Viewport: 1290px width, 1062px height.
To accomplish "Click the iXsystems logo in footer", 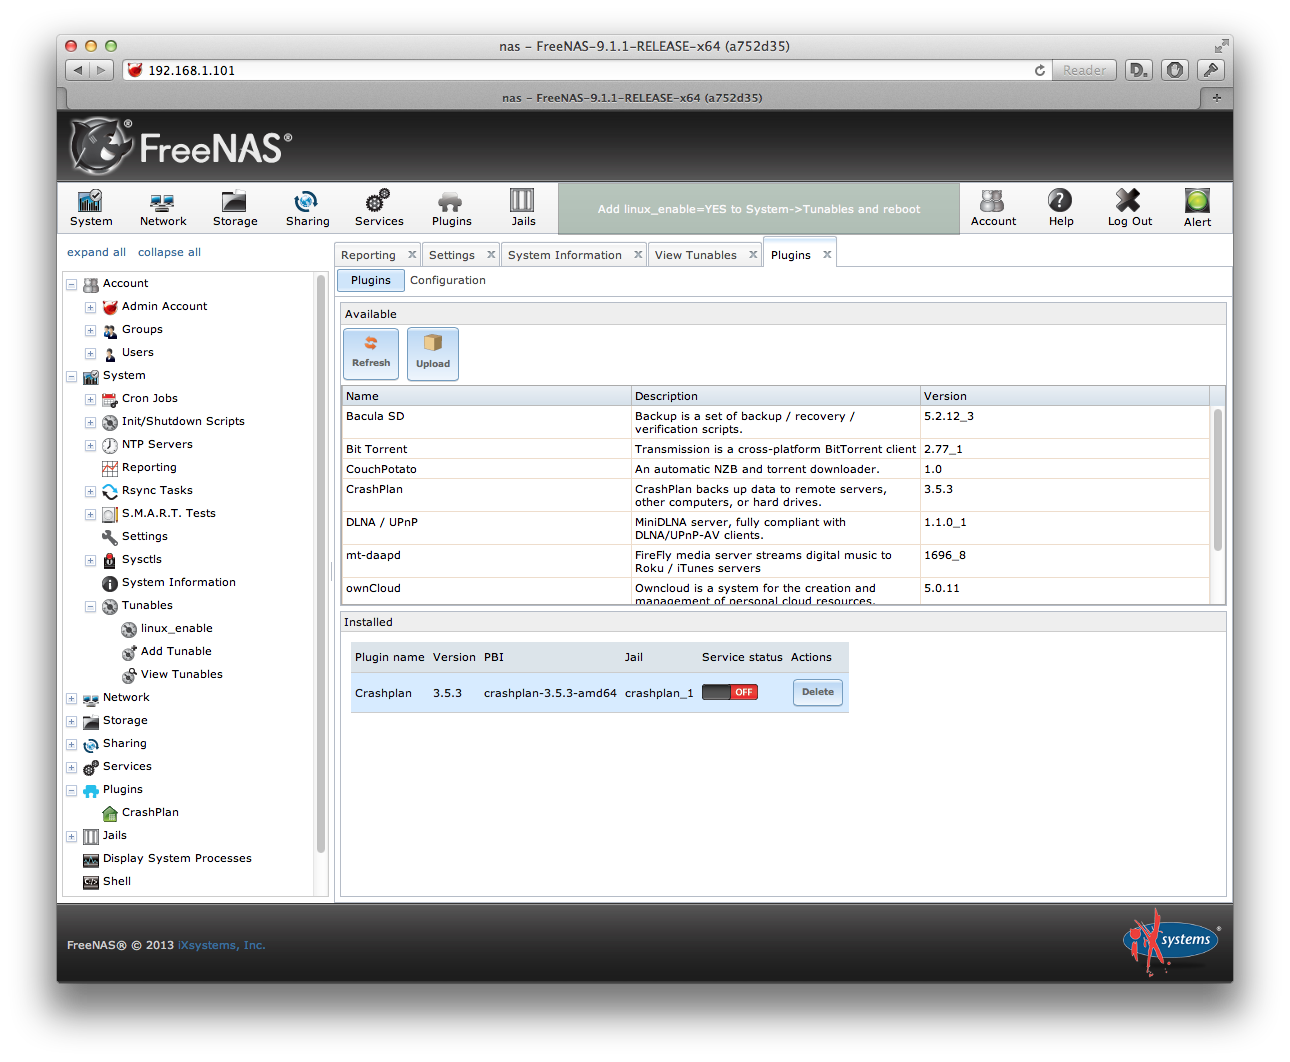I will [1171, 941].
